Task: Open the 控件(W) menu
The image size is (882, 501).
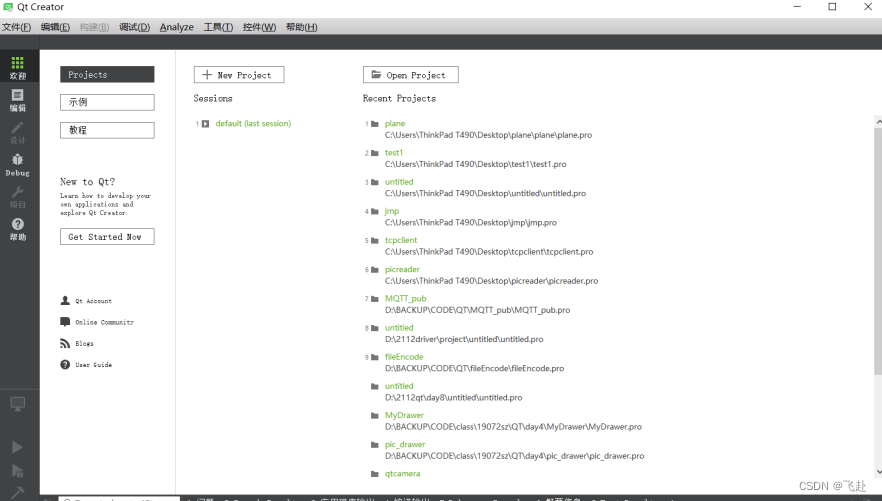Action: coord(259,27)
